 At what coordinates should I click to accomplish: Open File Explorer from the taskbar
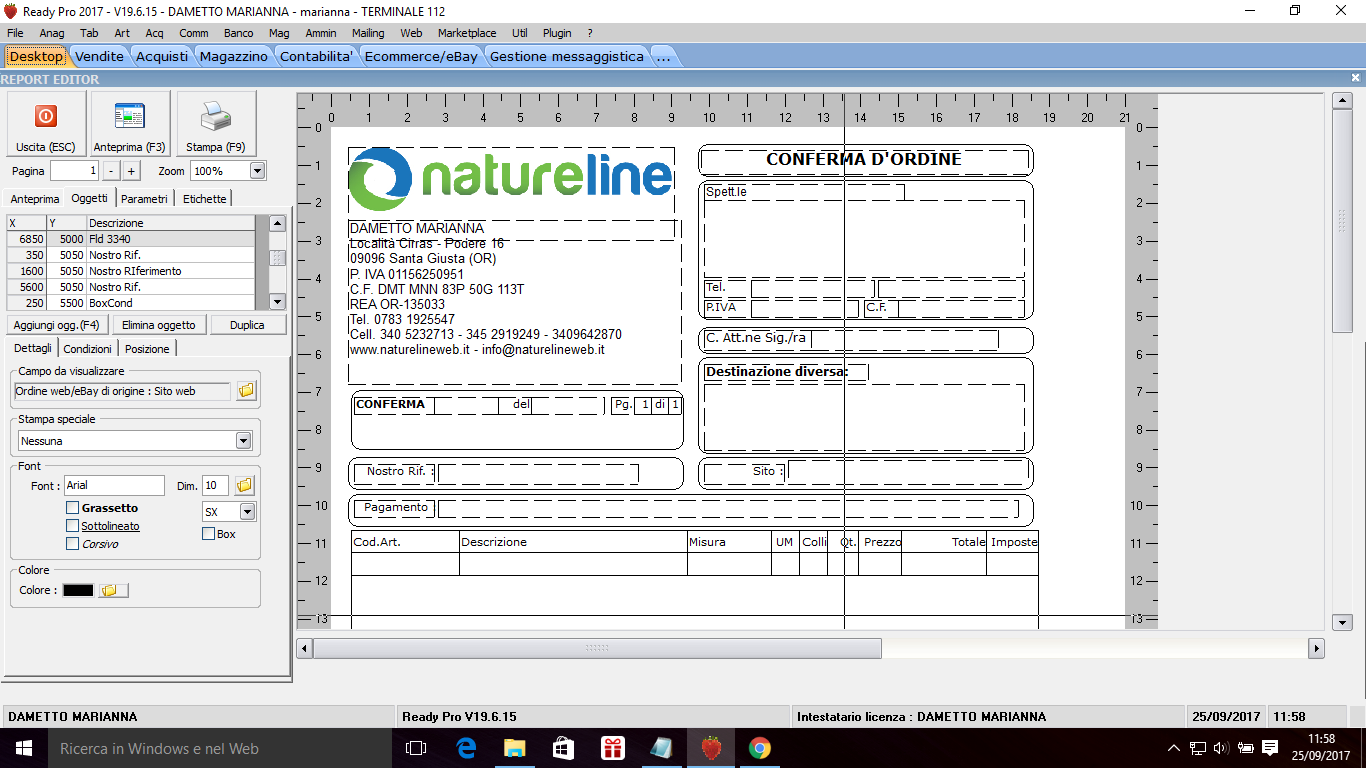click(514, 748)
